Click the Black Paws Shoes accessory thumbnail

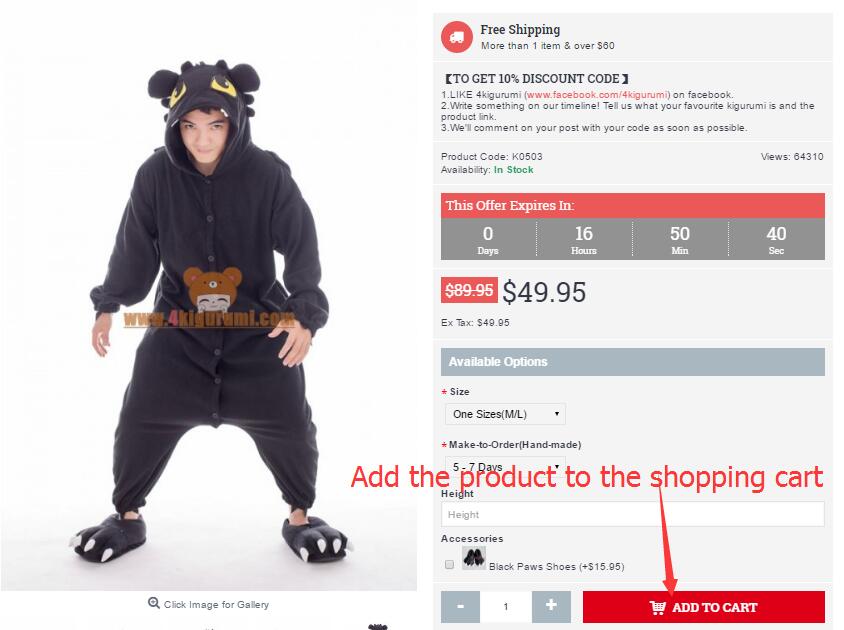coord(474,558)
